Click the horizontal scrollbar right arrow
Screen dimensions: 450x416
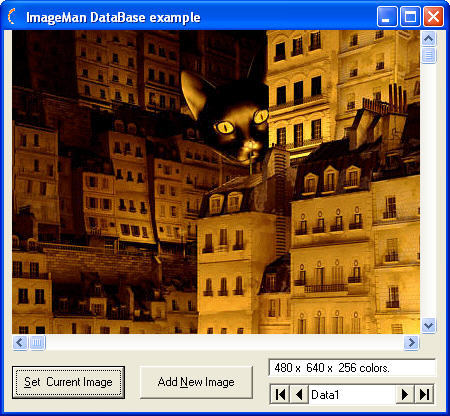(412, 342)
